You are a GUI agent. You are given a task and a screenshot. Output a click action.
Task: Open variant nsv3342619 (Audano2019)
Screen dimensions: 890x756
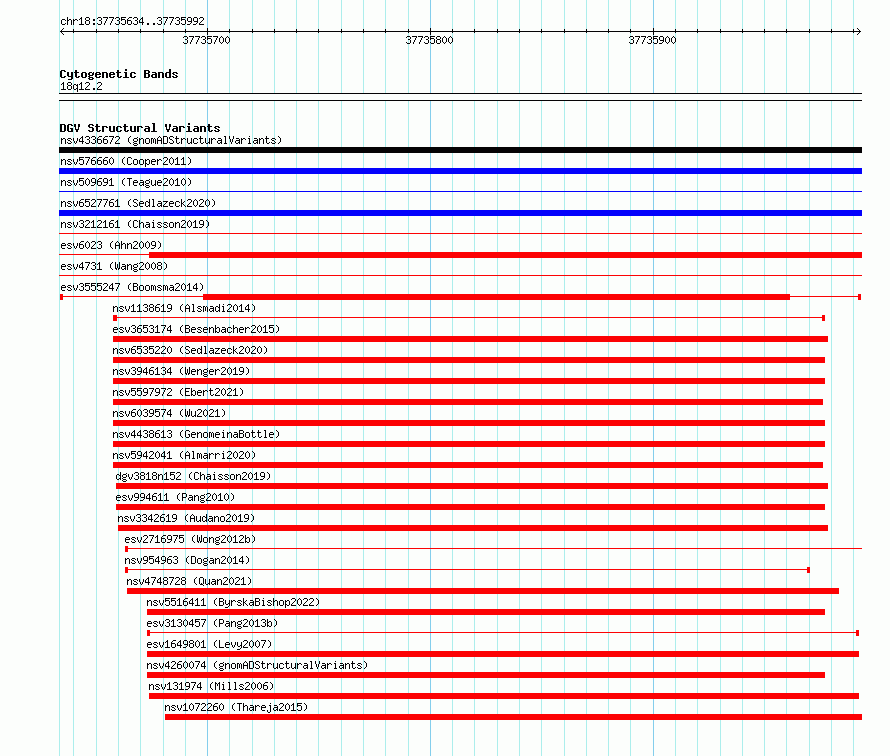click(x=186, y=518)
